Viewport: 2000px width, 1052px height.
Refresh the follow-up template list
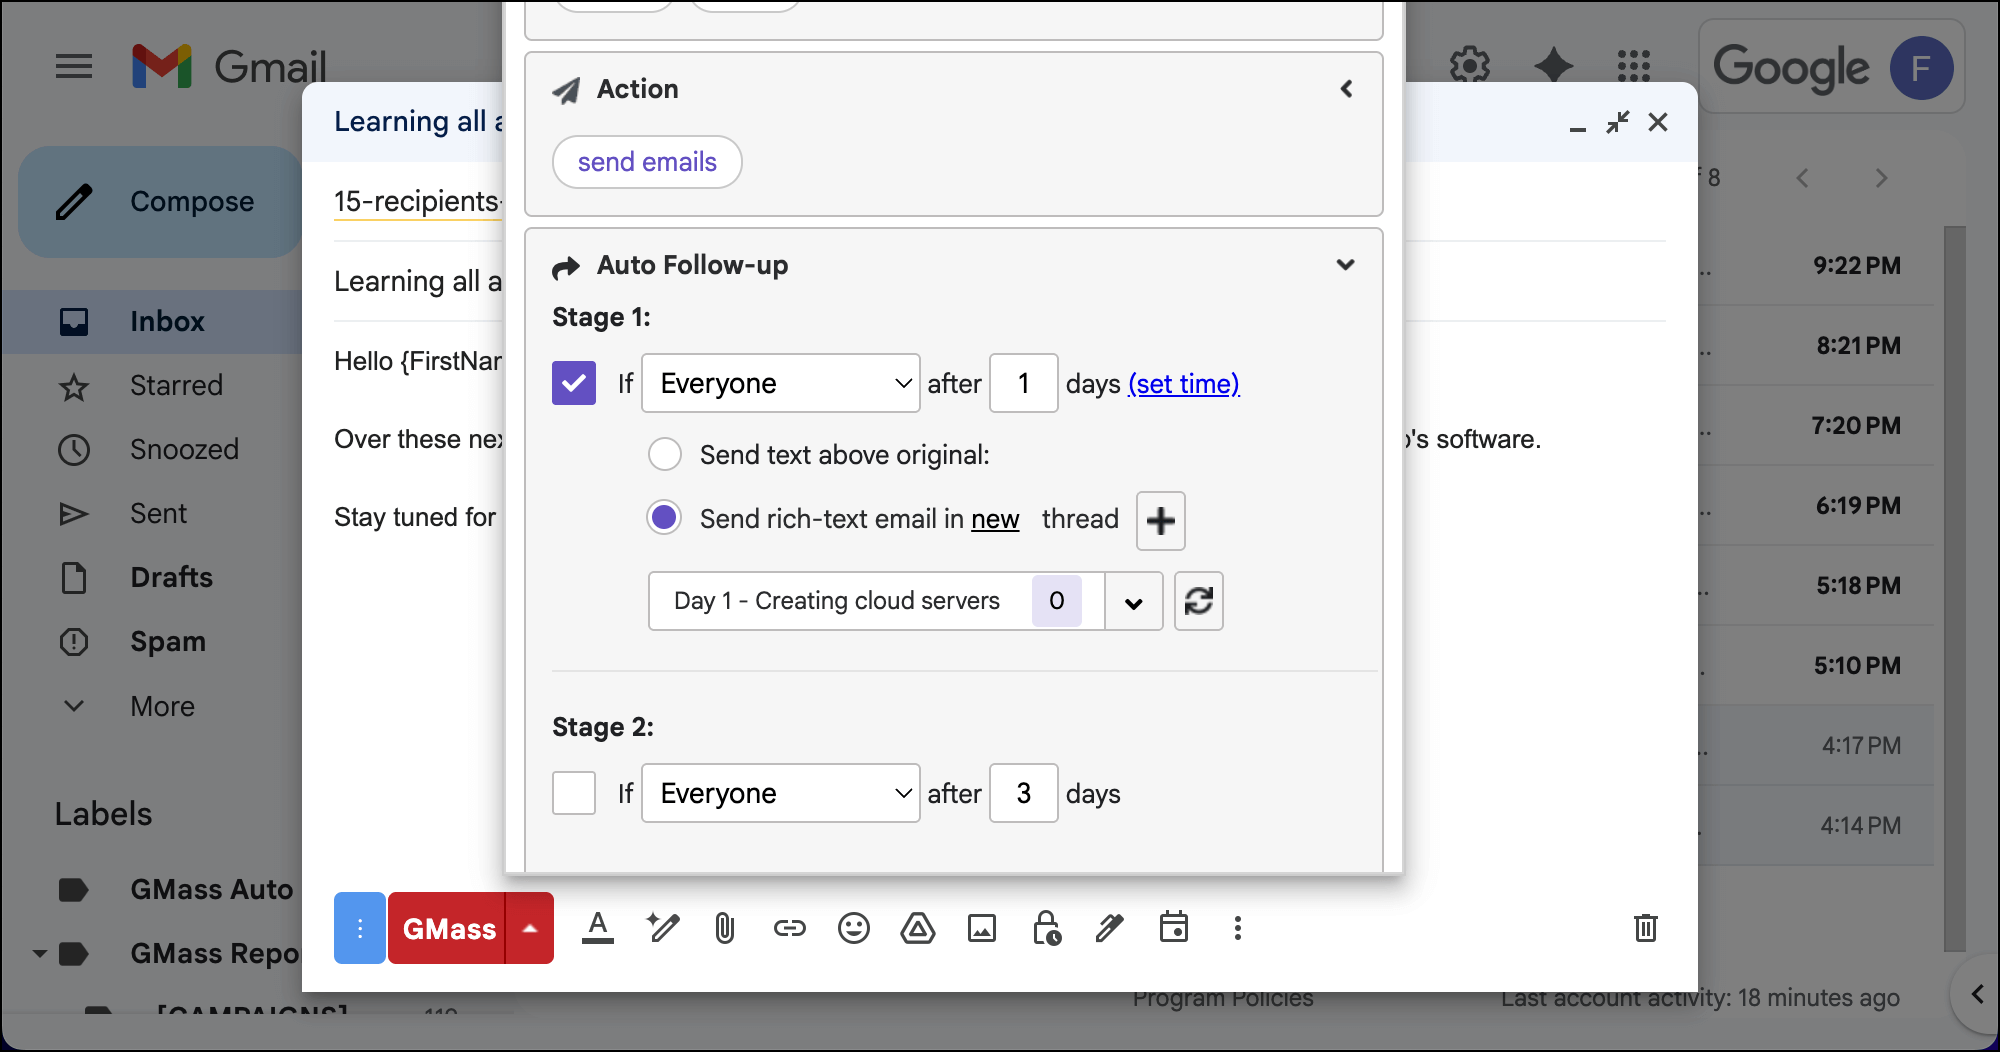1198,601
